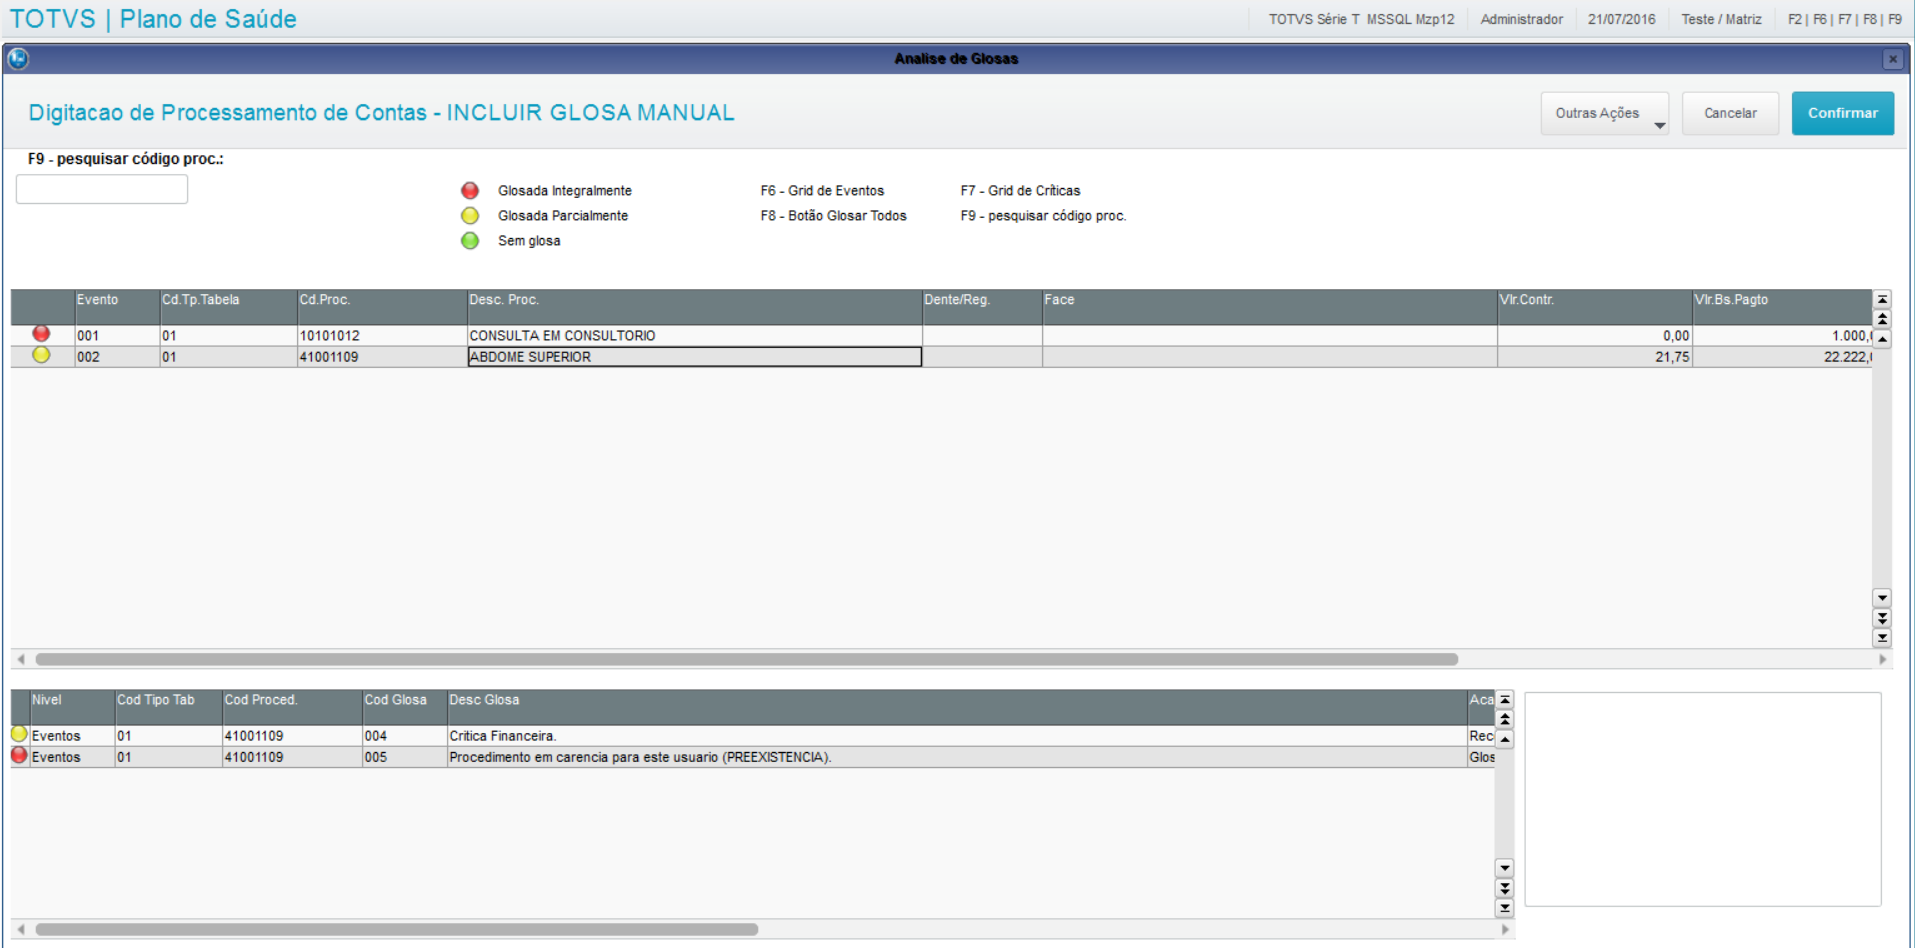
Task: Click the date 21/07/2016 in the top bar
Action: (1621, 19)
